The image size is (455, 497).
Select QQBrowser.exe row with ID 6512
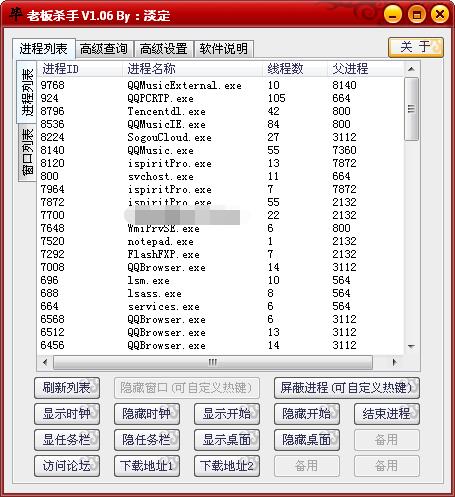(220, 332)
